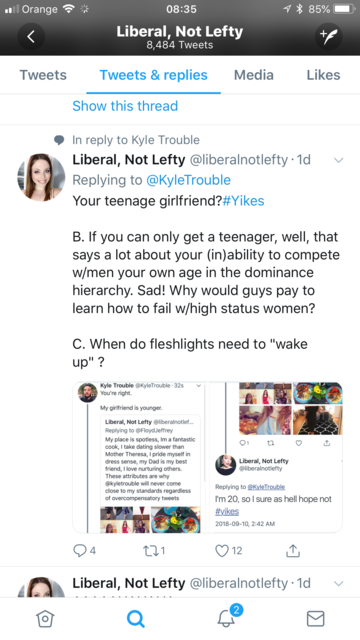Expand options chevron on the bottom tweet
The height and width of the screenshot is (640, 360).
click(x=338, y=583)
